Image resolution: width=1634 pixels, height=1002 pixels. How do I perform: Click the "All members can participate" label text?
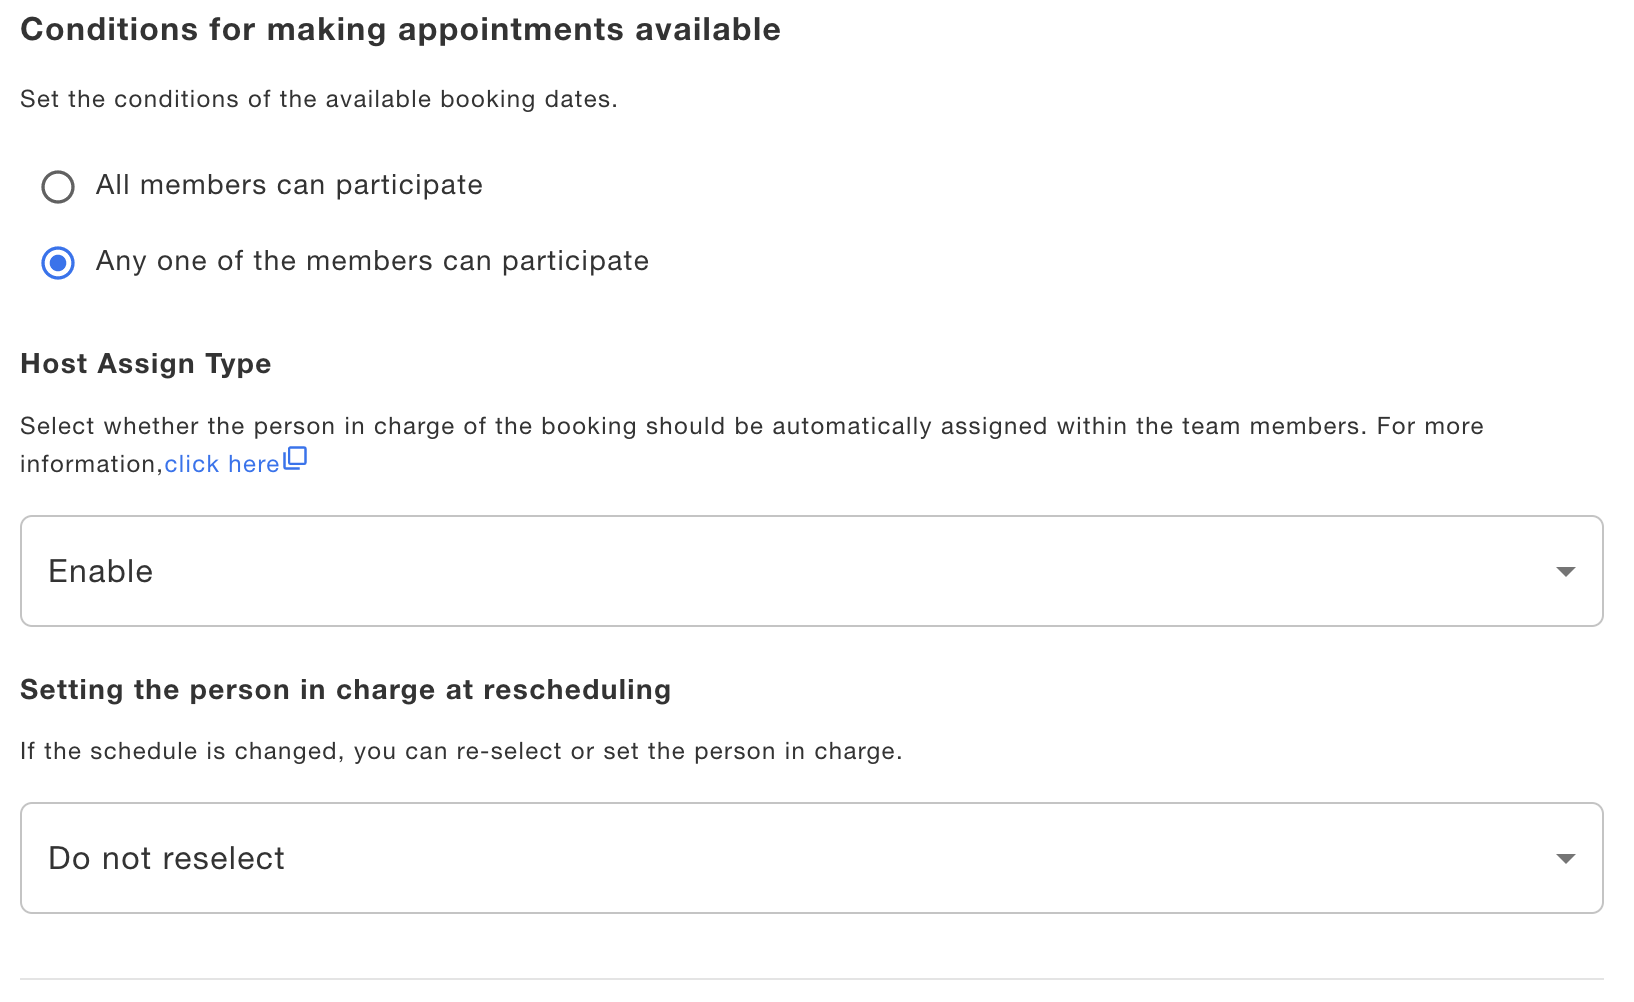[289, 185]
